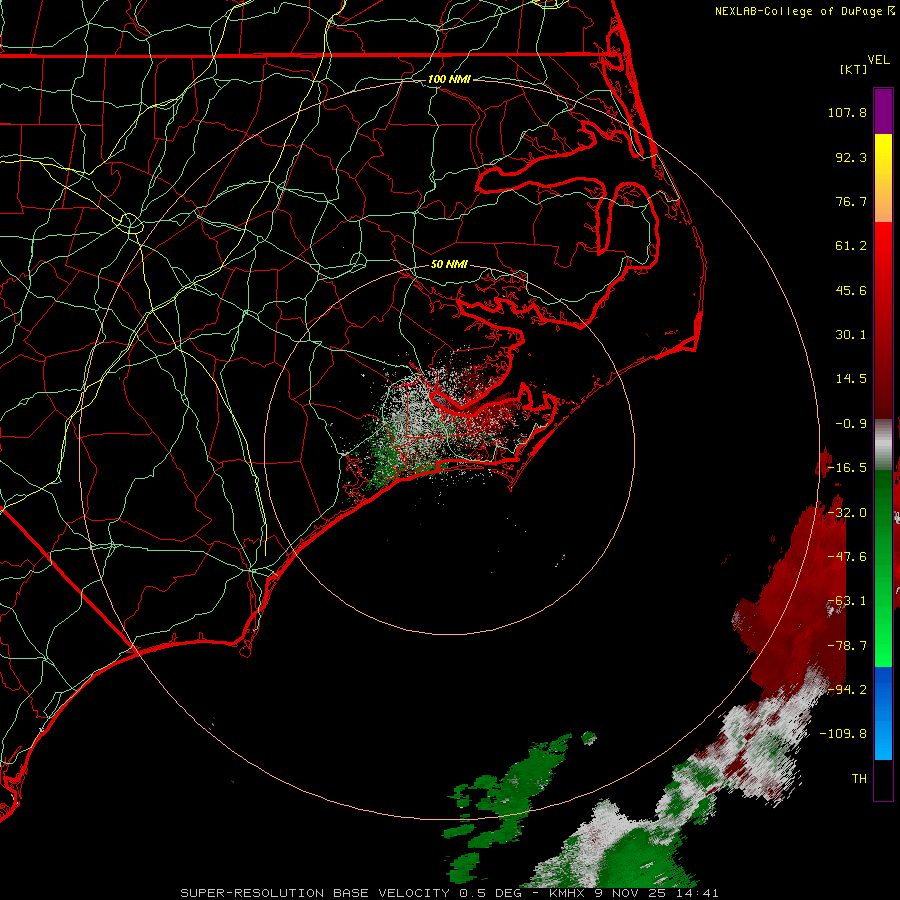This screenshot has width=900, height=900.
Task: Click the 107.8 velocity scale value
Action: pos(847,112)
